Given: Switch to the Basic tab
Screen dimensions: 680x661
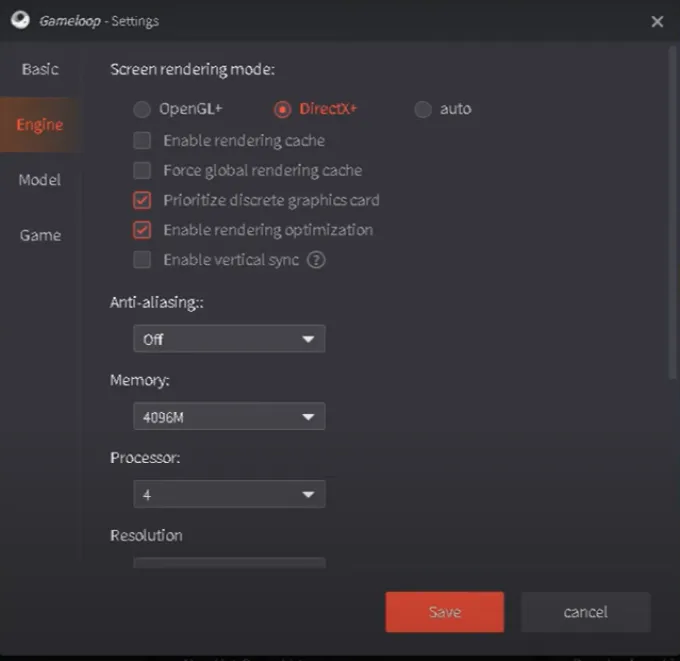Looking at the screenshot, I should [40, 69].
